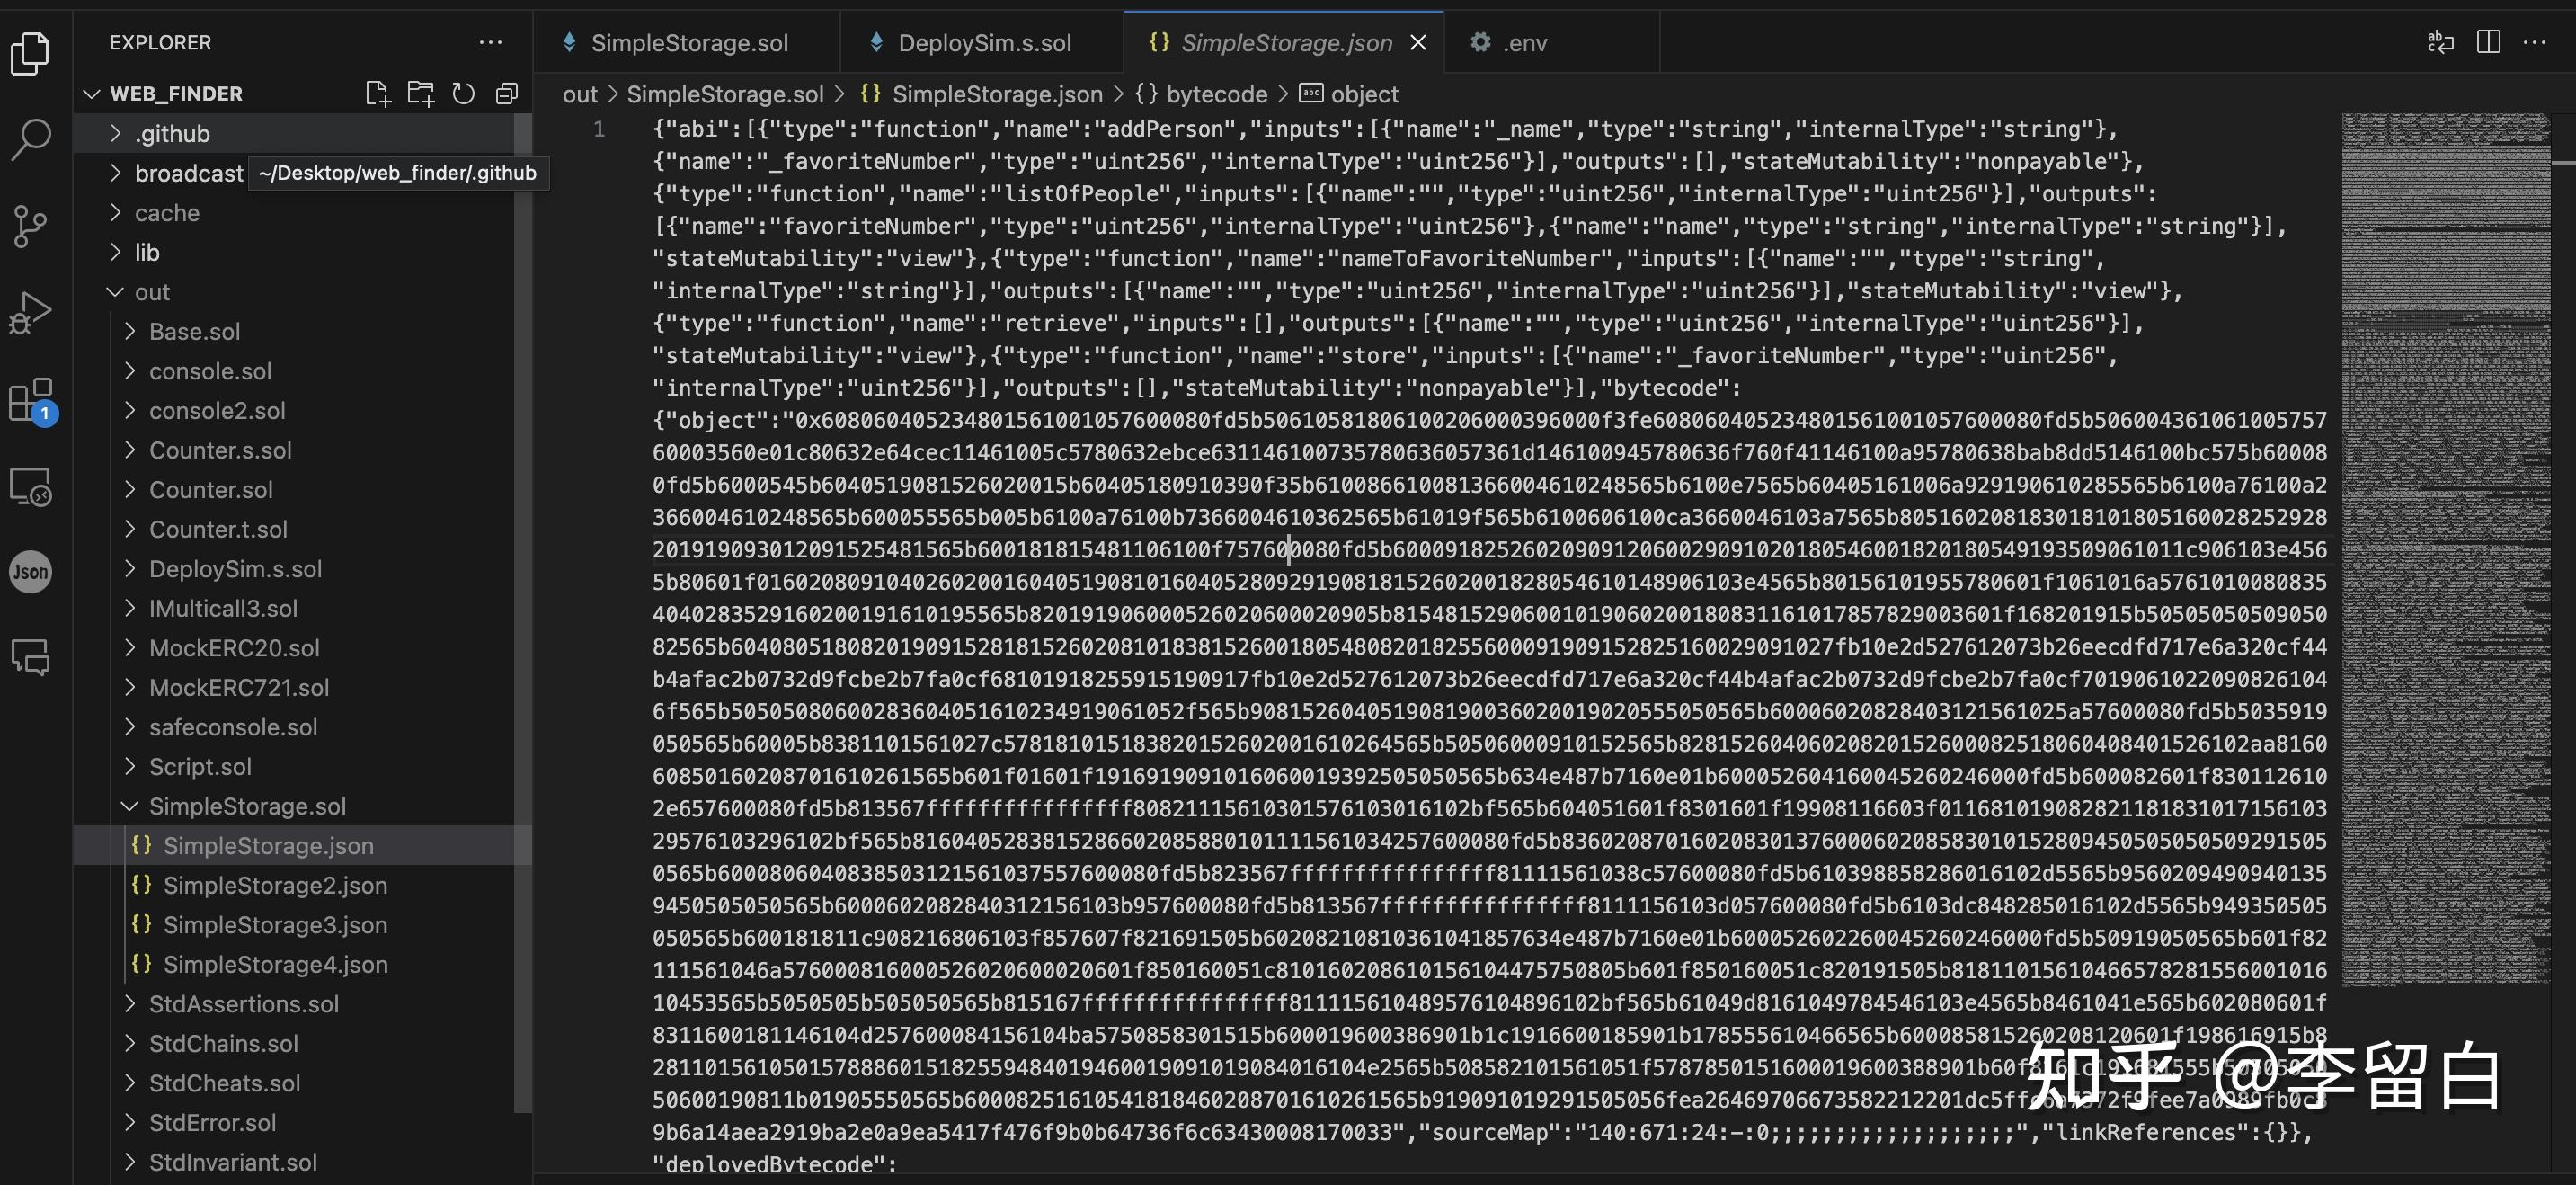Viewport: 2576px width, 1185px height.
Task: Collapse all folders in explorer
Action: [x=506, y=94]
